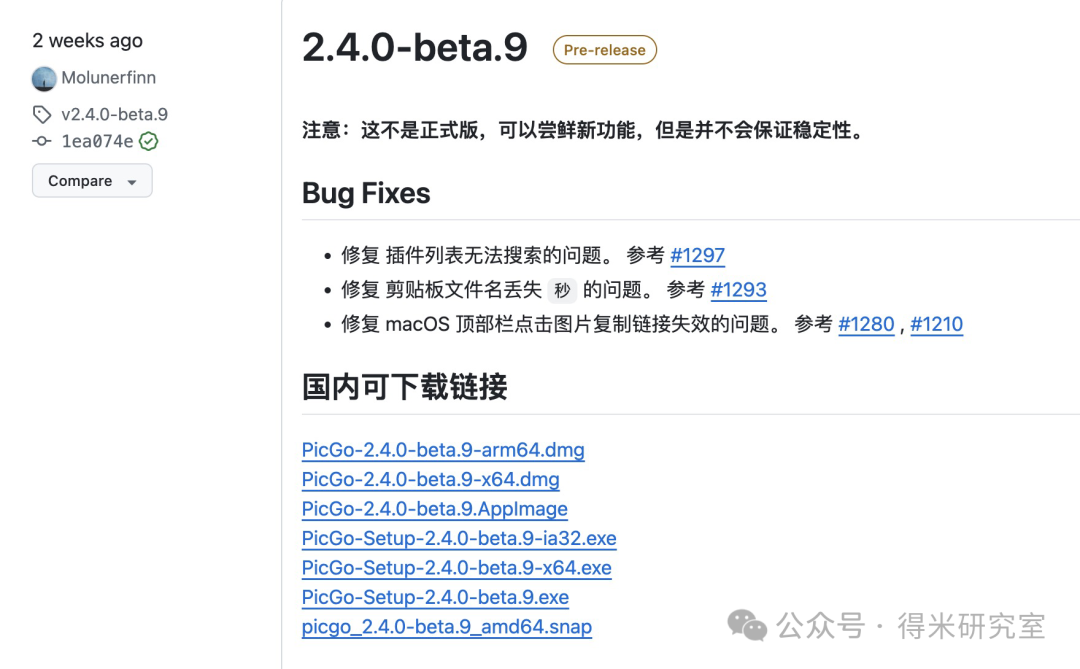The image size is (1080, 669).
Task: Click the Pre-release label to filter releases
Action: [x=604, y=49]
